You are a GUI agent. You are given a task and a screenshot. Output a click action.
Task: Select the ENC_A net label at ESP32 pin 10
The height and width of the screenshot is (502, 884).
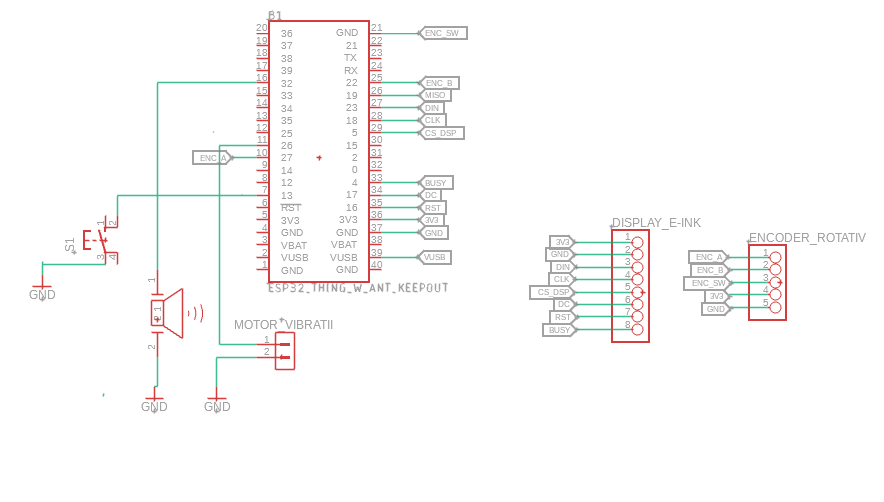point(213,158)
